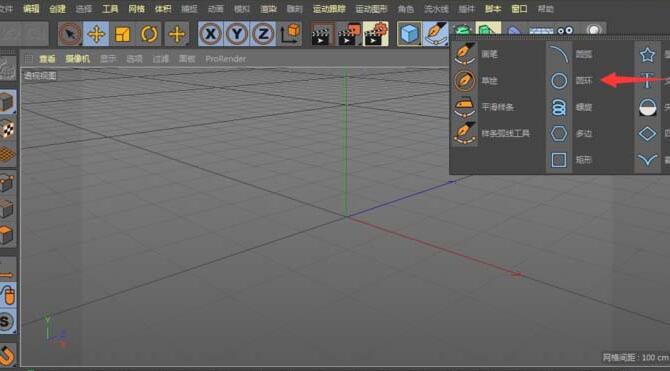670x371 pixels.
Task: Open the 脚本 Script menu
Action: (x=493, y=9)
